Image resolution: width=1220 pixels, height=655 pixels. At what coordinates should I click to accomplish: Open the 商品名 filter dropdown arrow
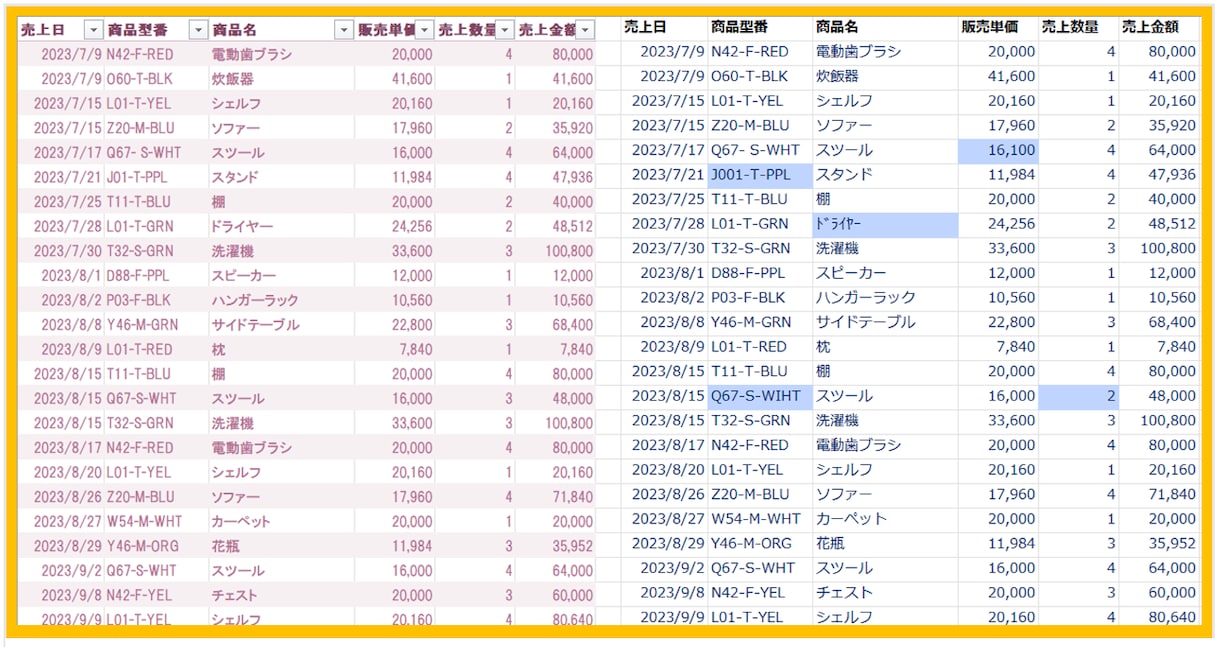click(x=344, y=30)
